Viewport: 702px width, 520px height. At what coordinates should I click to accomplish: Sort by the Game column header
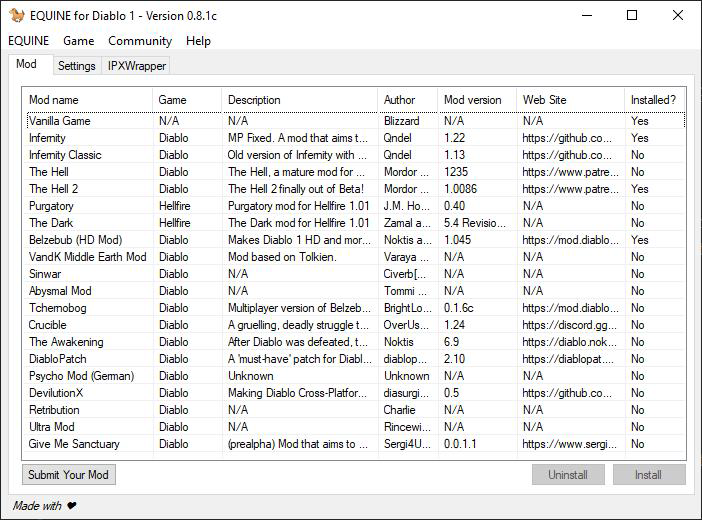pyautogui.click(x=187, y=100)
